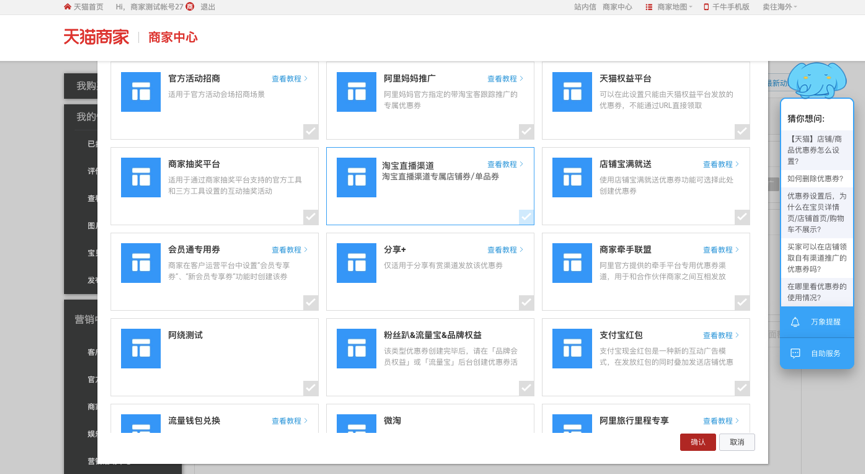Open question 优惠券设置后为什么不展示?
Viewport: 865px width, 474px height.
click(x=816, y=212)
